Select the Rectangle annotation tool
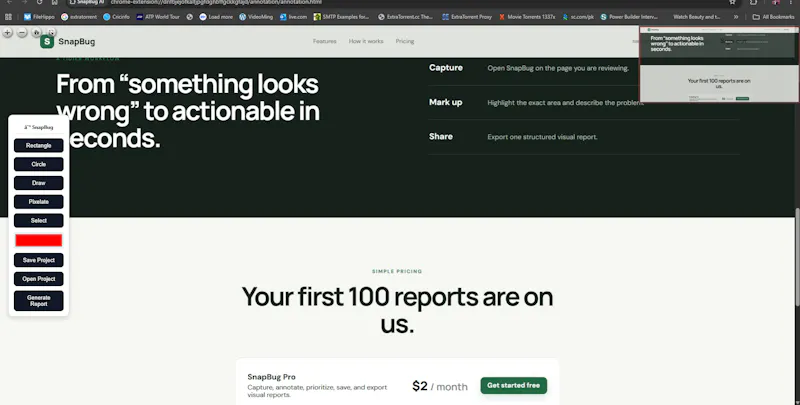Viewport: 800px width, 405px height. click(x=39, y=145)
